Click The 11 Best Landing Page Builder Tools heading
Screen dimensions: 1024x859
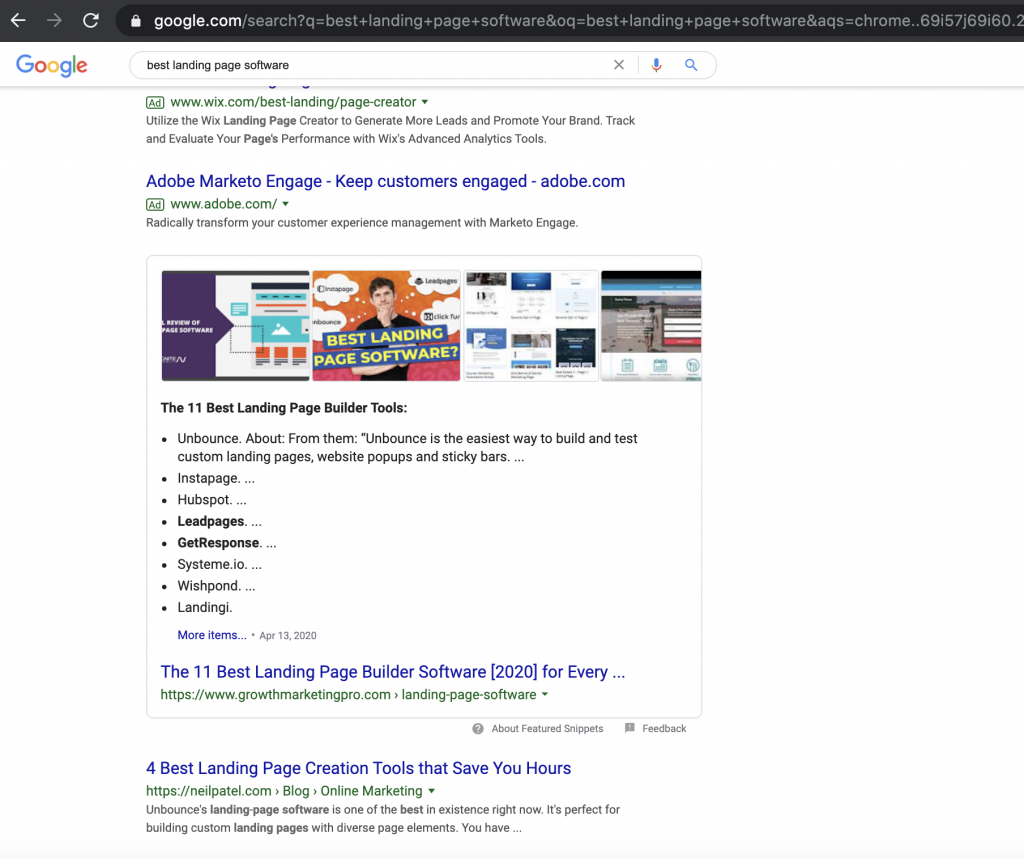284,408
